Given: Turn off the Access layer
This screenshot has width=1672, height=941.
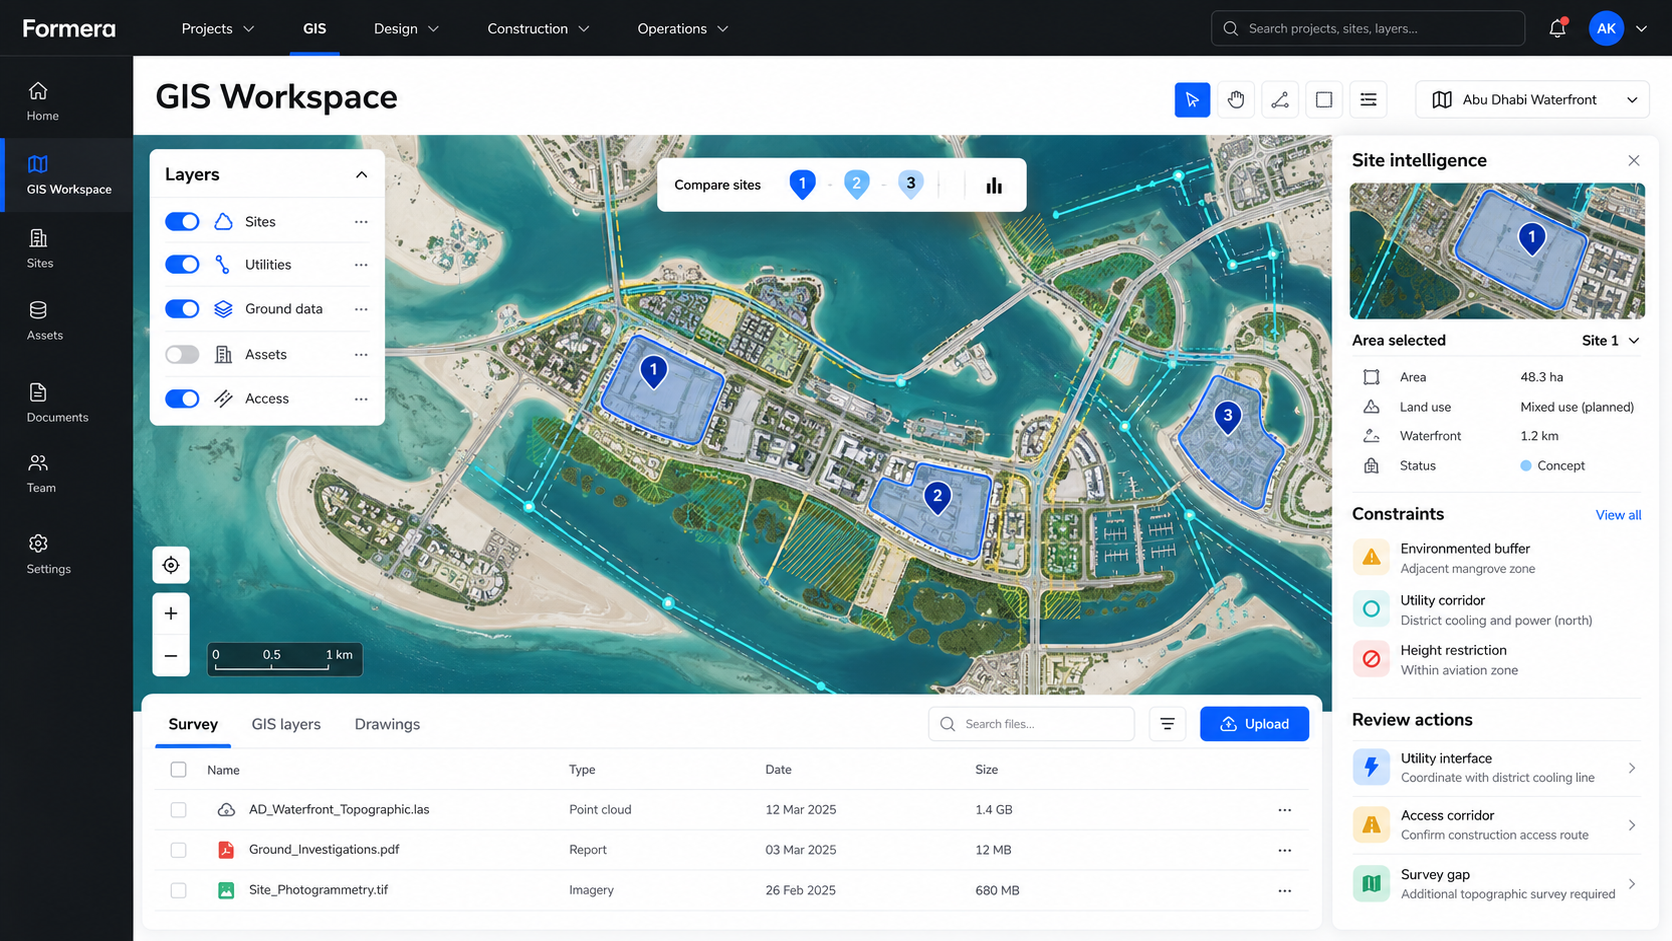Looking at the screenshot, I should (182, 399).
